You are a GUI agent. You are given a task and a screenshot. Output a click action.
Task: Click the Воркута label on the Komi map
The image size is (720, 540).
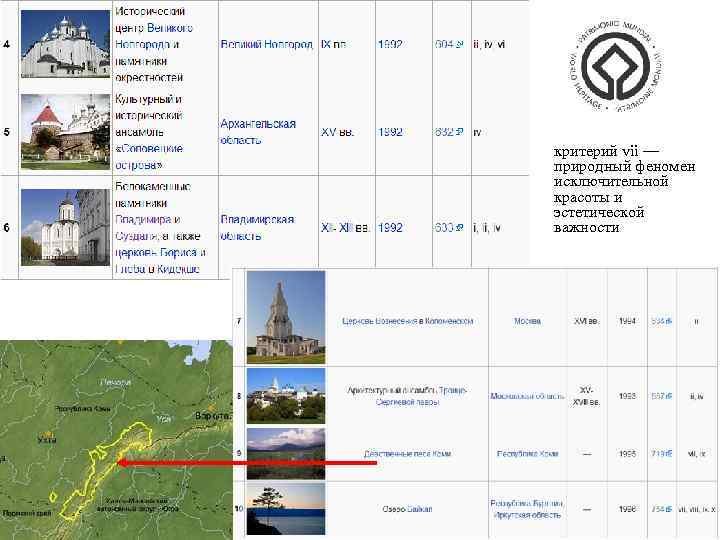214,416
